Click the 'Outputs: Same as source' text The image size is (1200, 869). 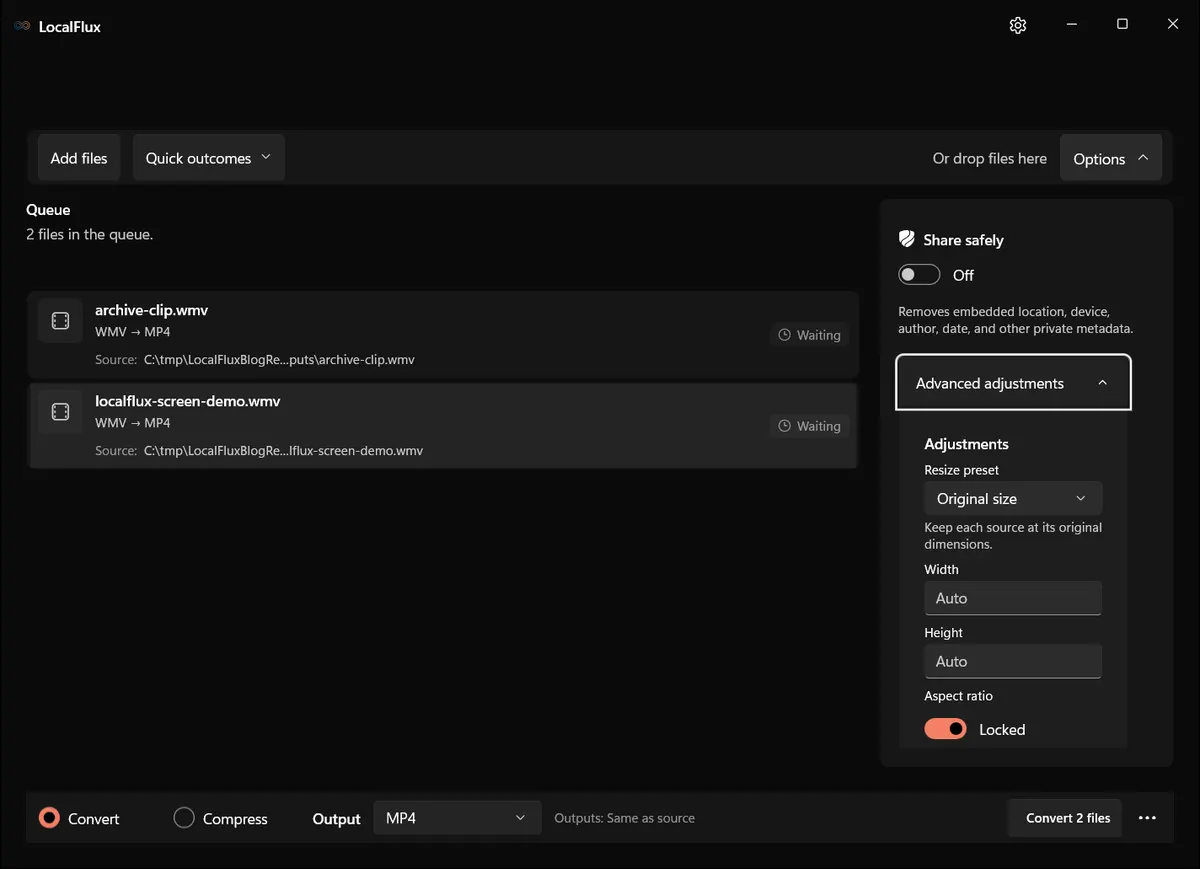625,818
